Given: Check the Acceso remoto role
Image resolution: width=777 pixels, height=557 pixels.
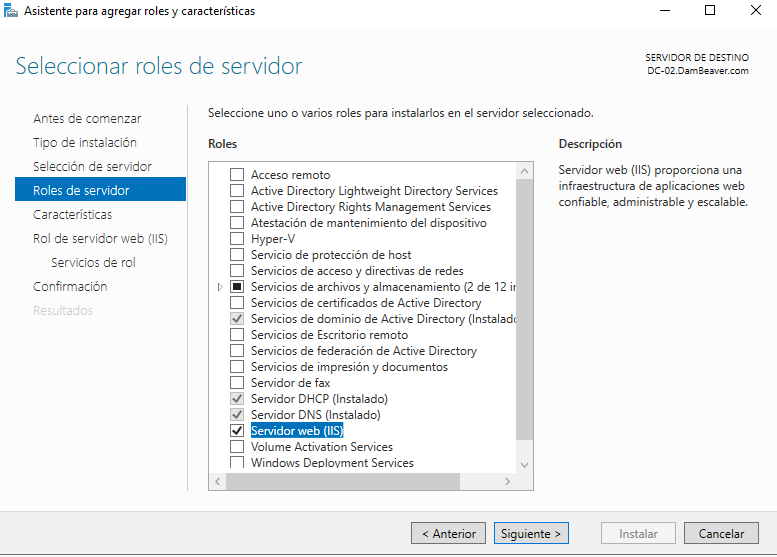Looking at the screenshot, I should (237, 174).
